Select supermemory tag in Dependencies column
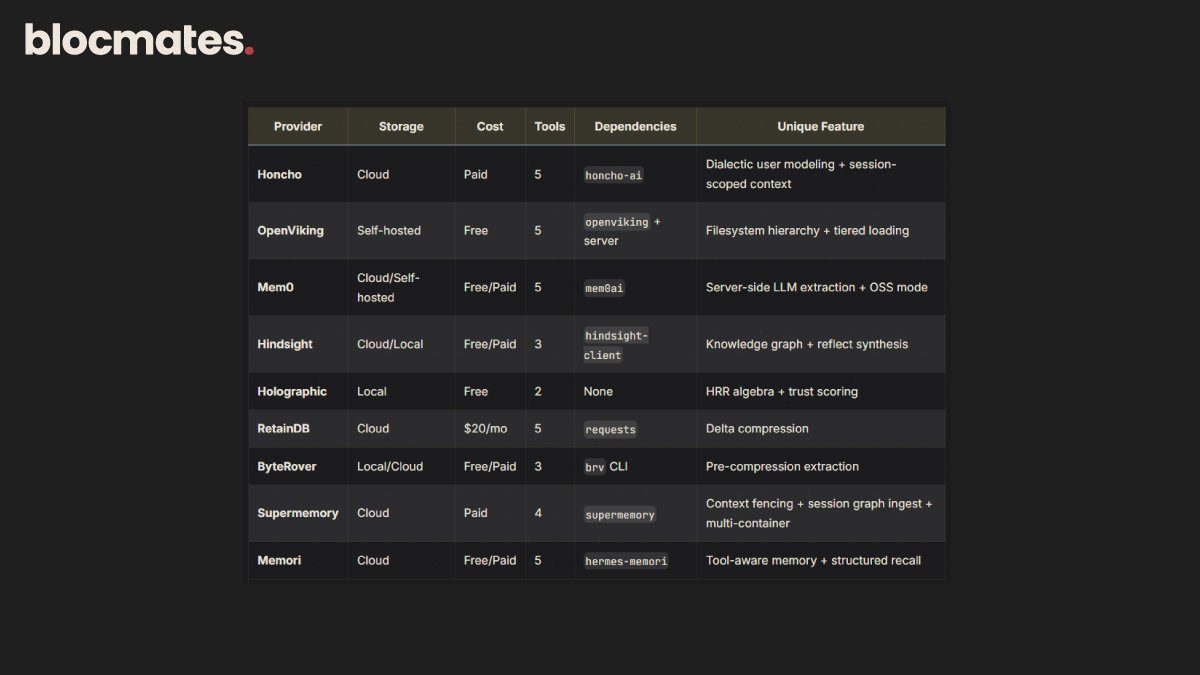The width and height of the screenshot is (1200, 675). click(x=620, y=515)
